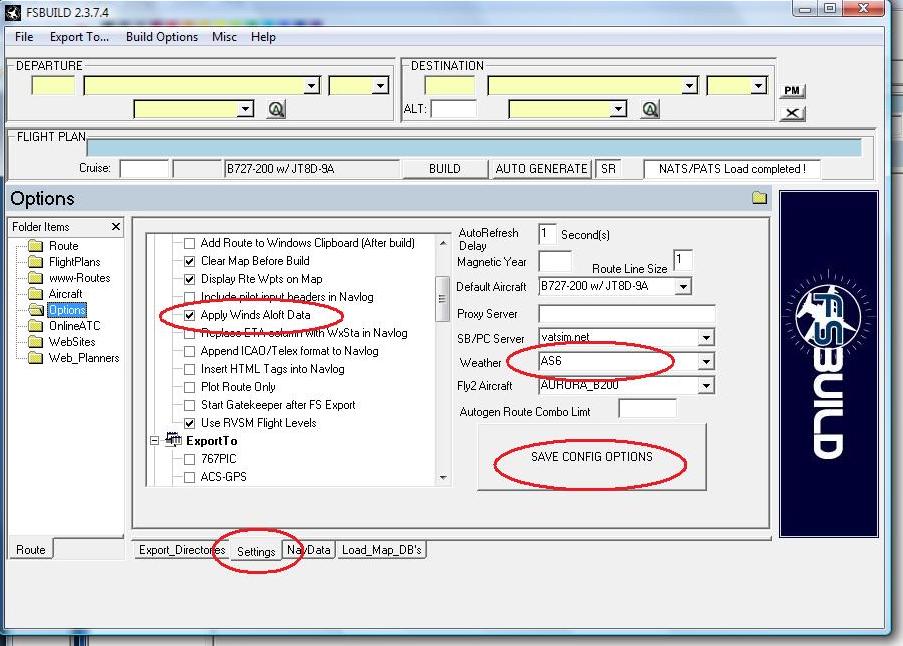Select the Aircraft folder in tree
The image size is (903, 646).
(65, 294)
